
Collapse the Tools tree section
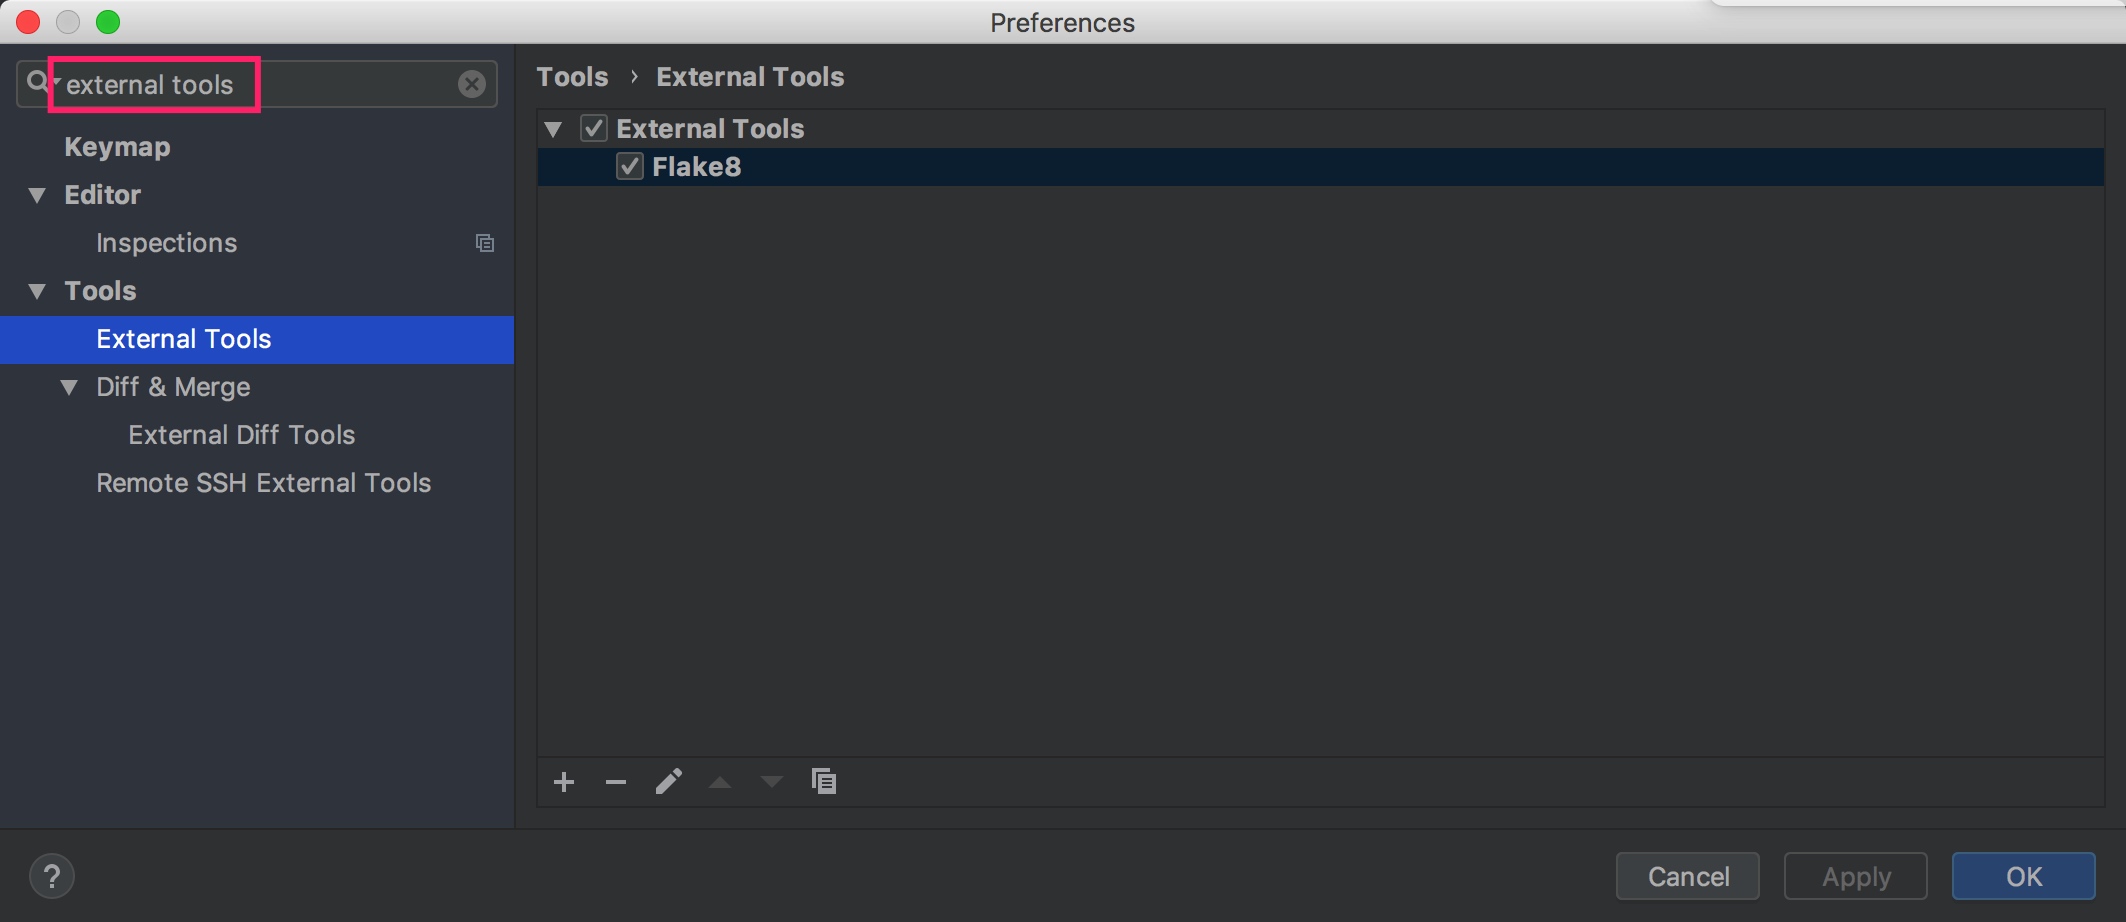[x=38, y=291]
